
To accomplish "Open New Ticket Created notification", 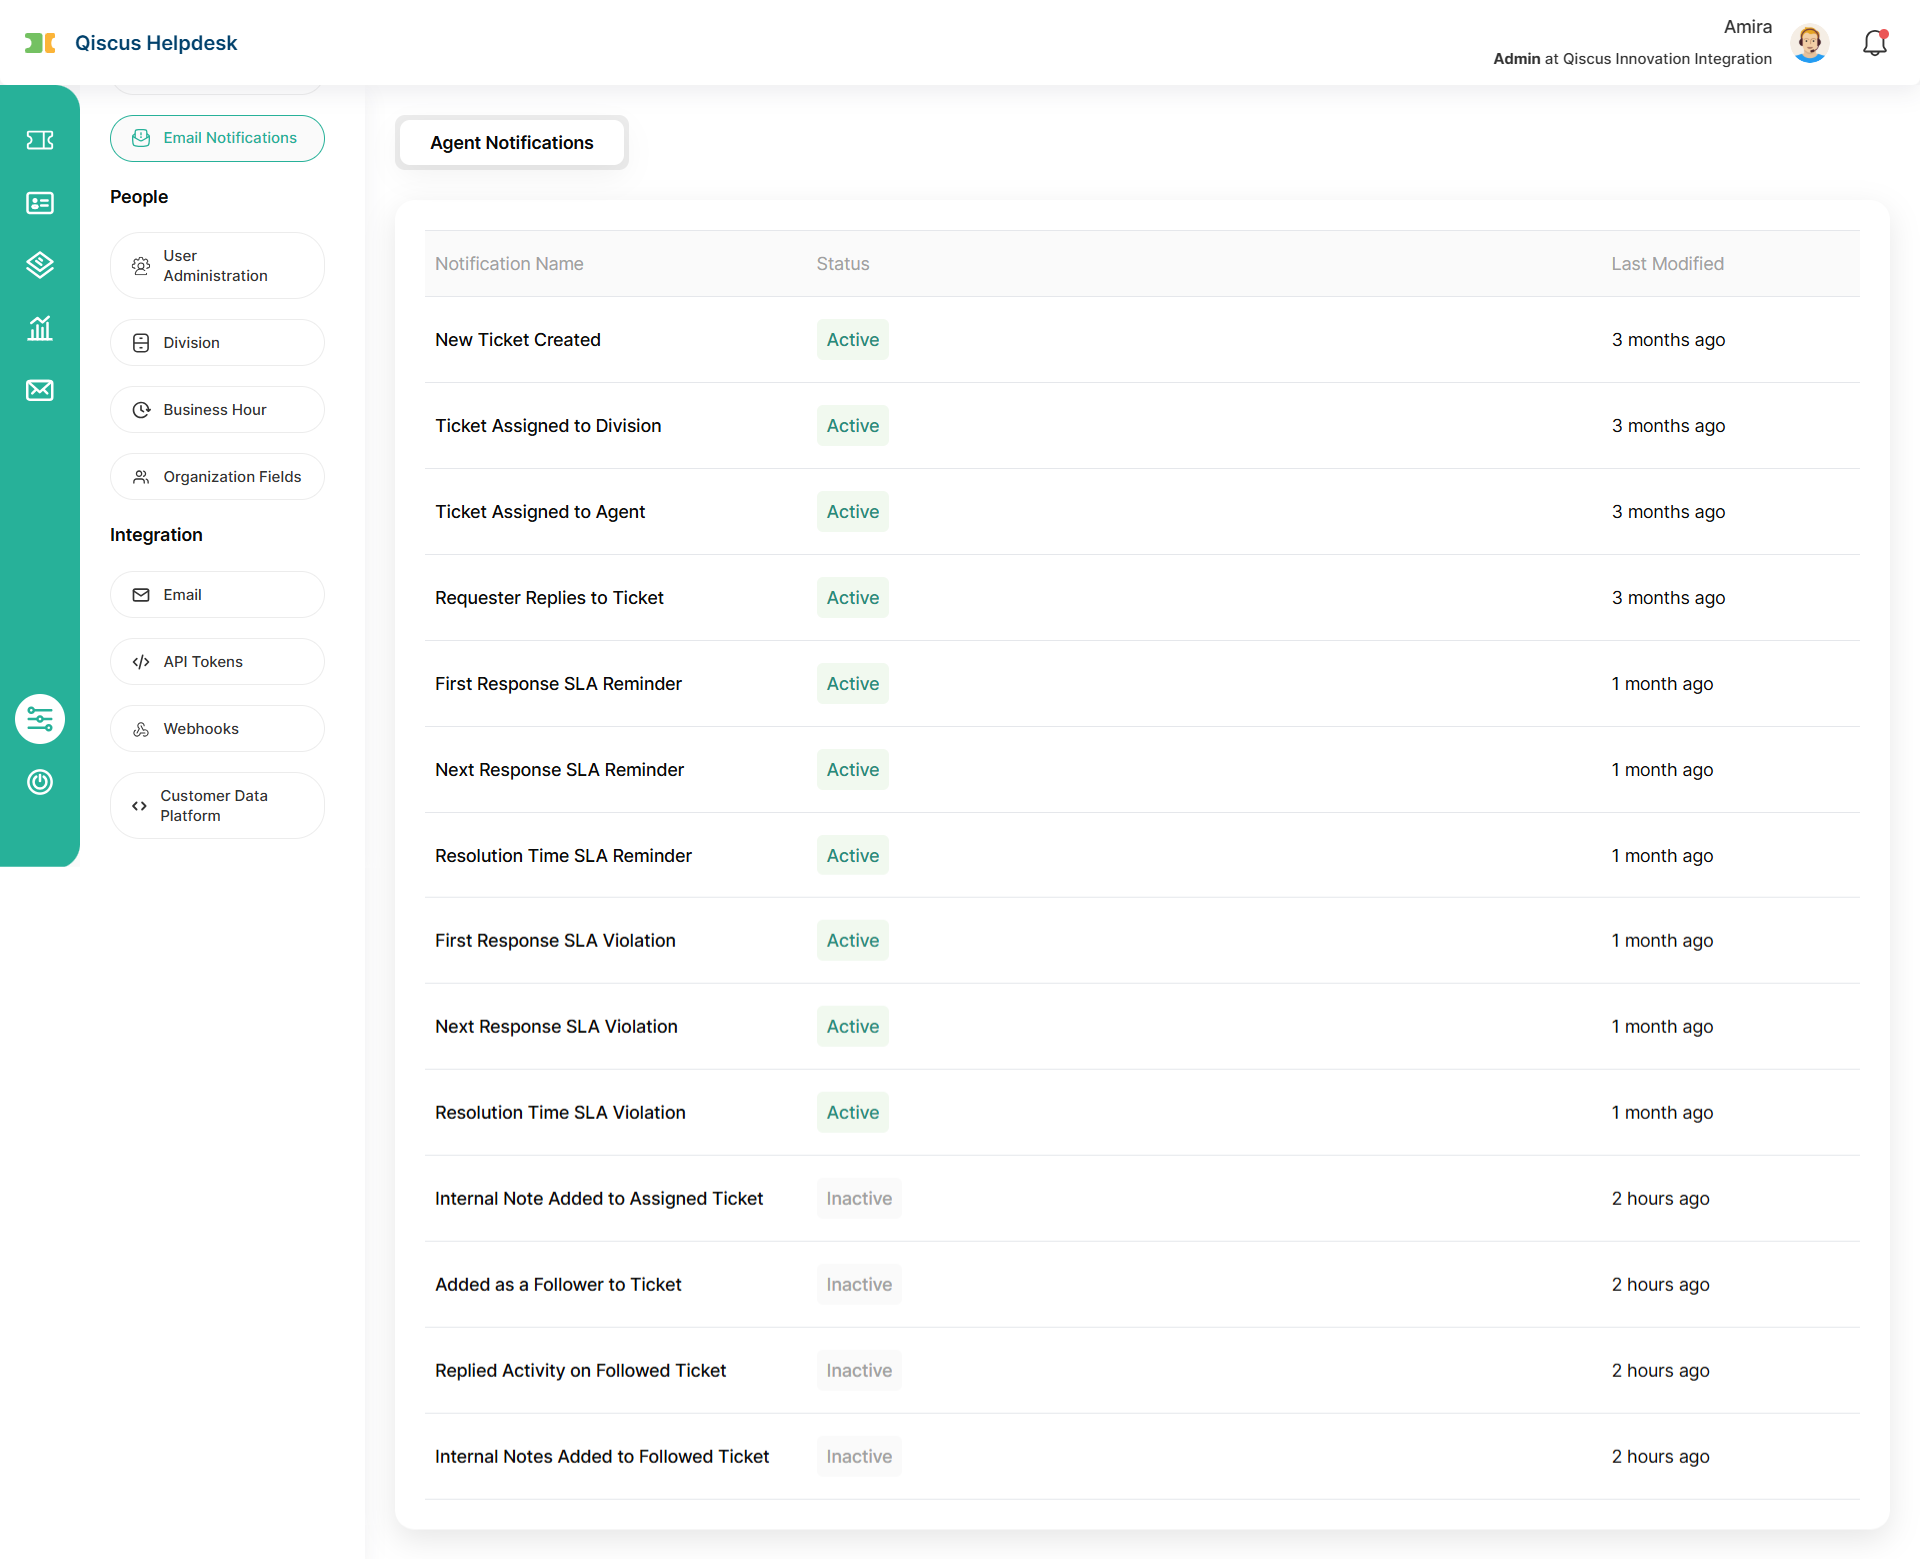I will click(518, 340).
